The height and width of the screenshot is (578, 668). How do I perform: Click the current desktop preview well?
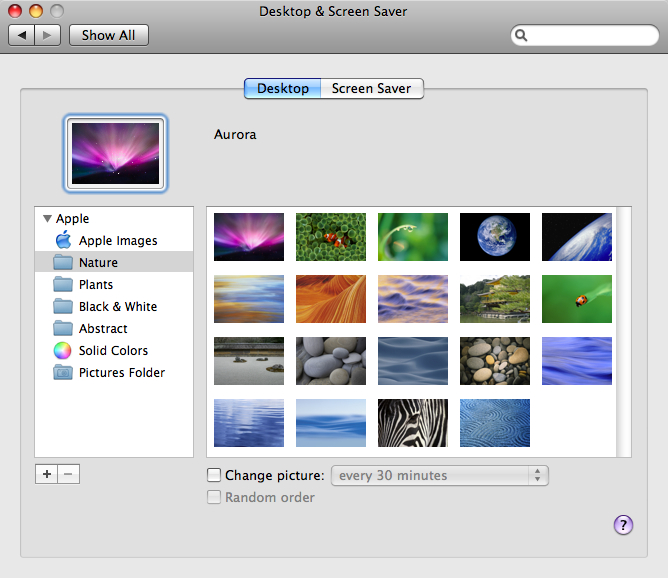point(115,153)
